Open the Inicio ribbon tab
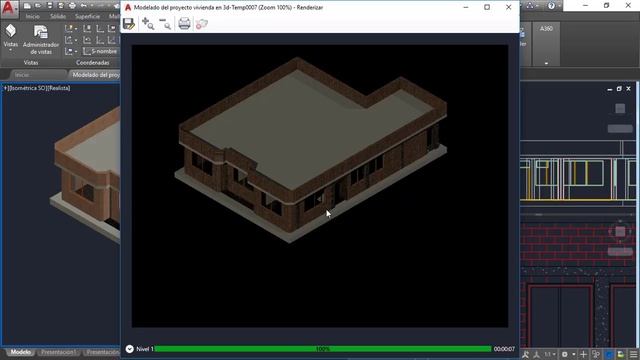This screenshot has height=360, width=640. pos(33,16)
